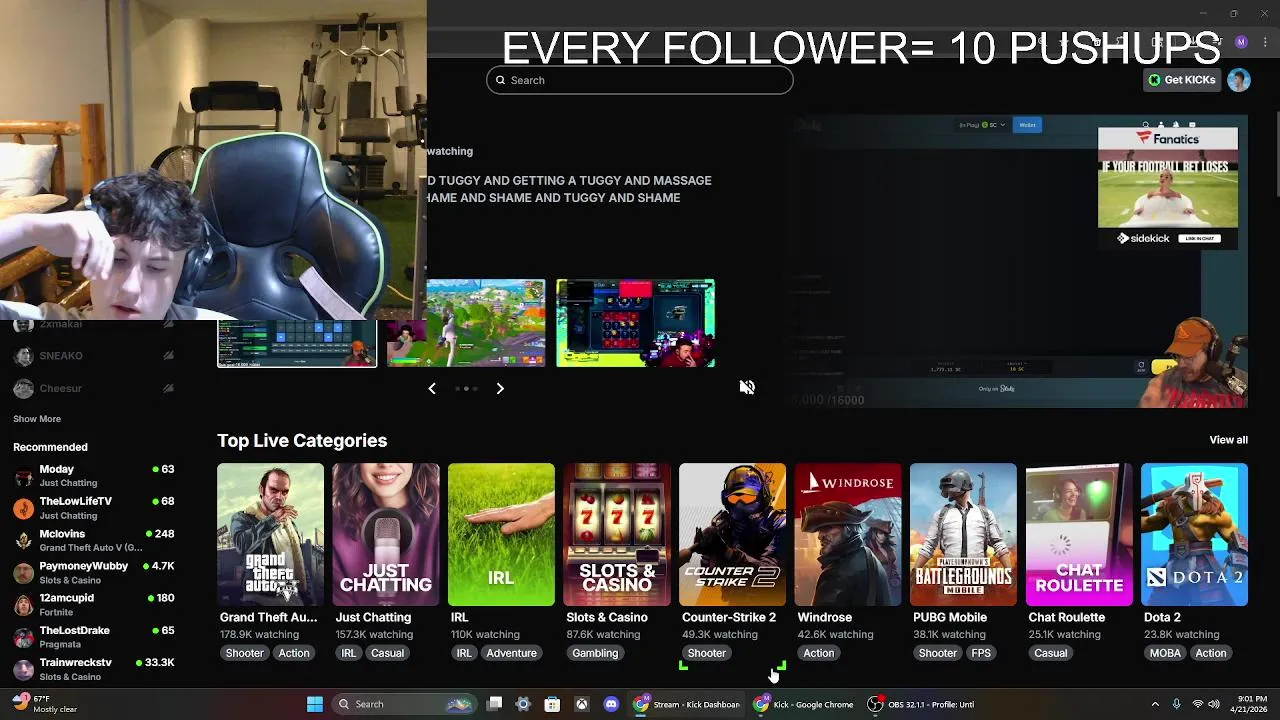The image size is (1280, 720).
Task: Open Trainwreckstv's avatar in the sidebar
Action: coord(23,669)
